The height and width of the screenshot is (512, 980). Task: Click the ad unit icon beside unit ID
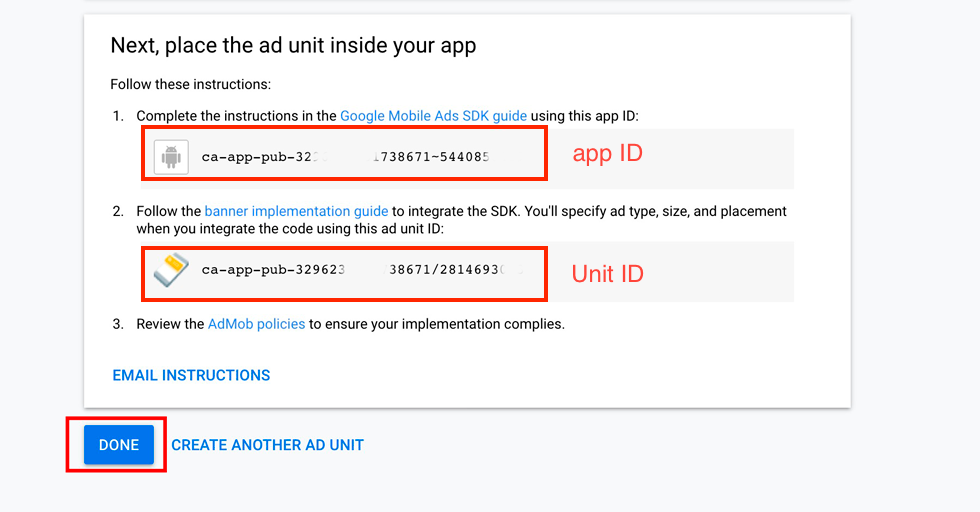tap(171, 269)
